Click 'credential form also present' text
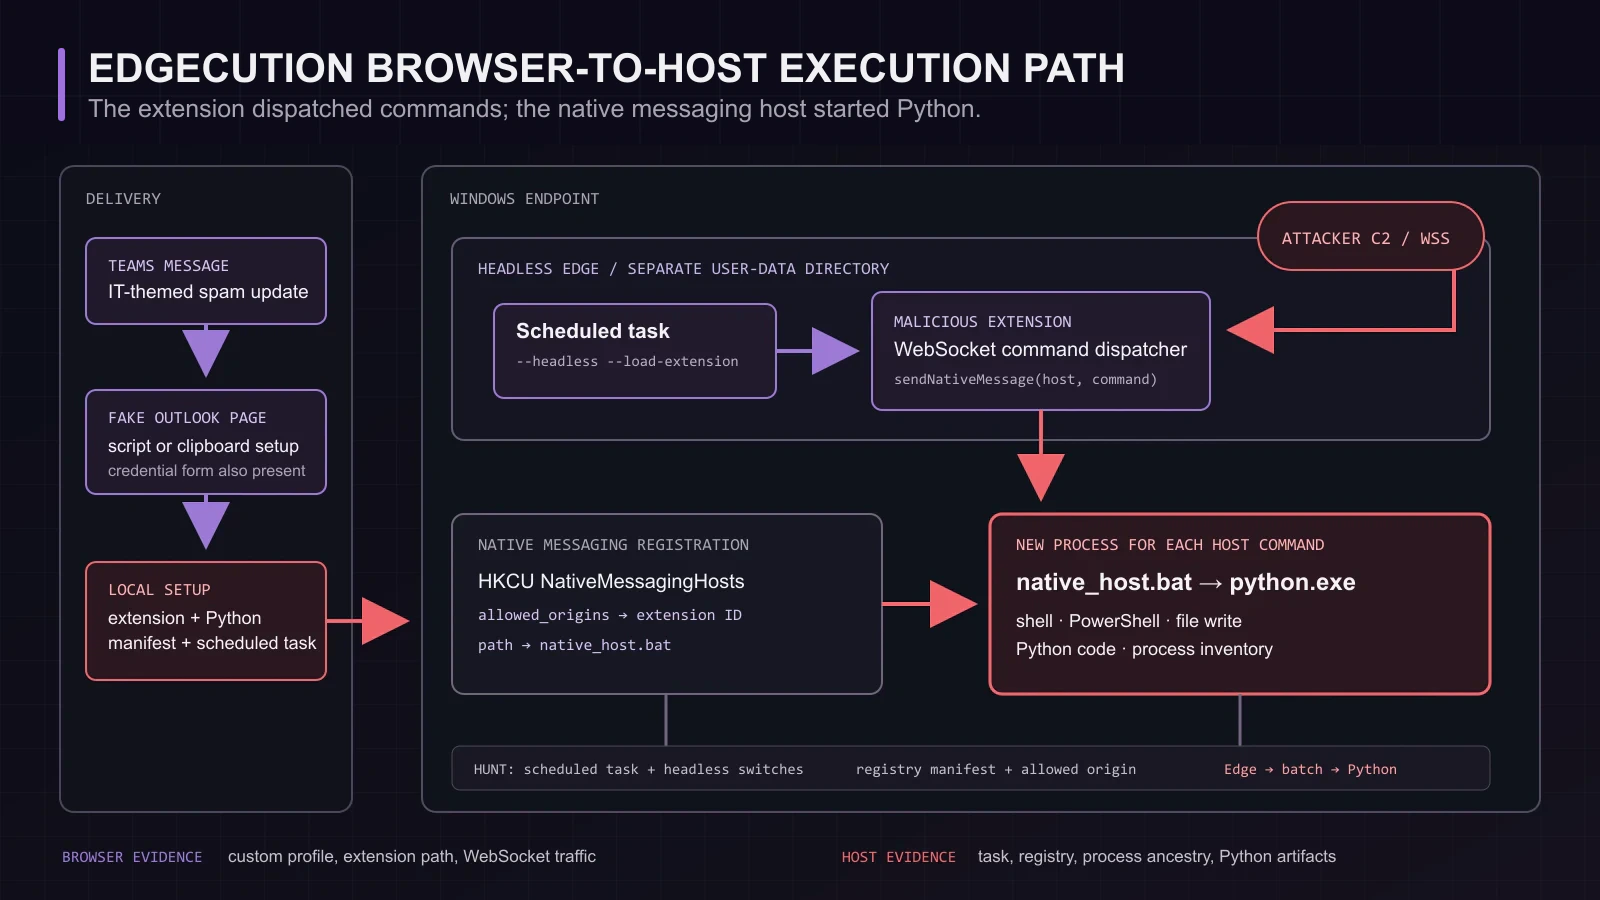The image size is (1600, 900). pos(207,471)
